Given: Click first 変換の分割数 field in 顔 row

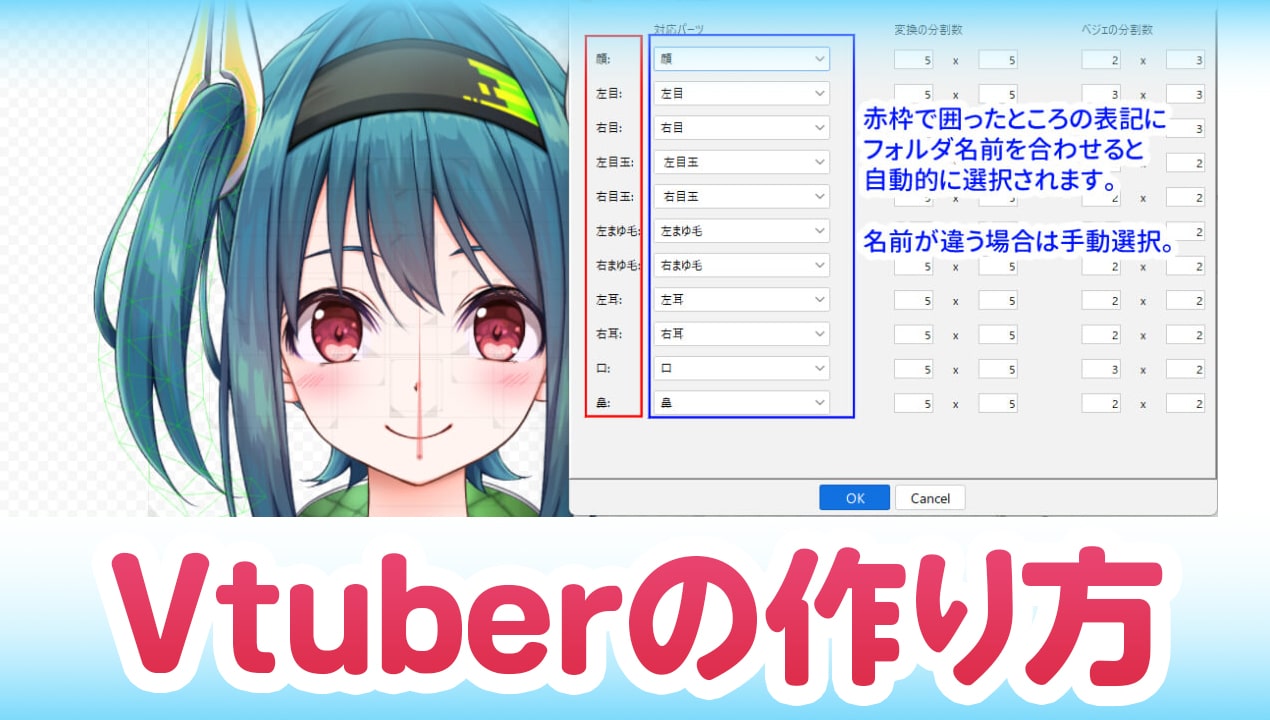Looking at the screenshot, I should tap(914, 60).
